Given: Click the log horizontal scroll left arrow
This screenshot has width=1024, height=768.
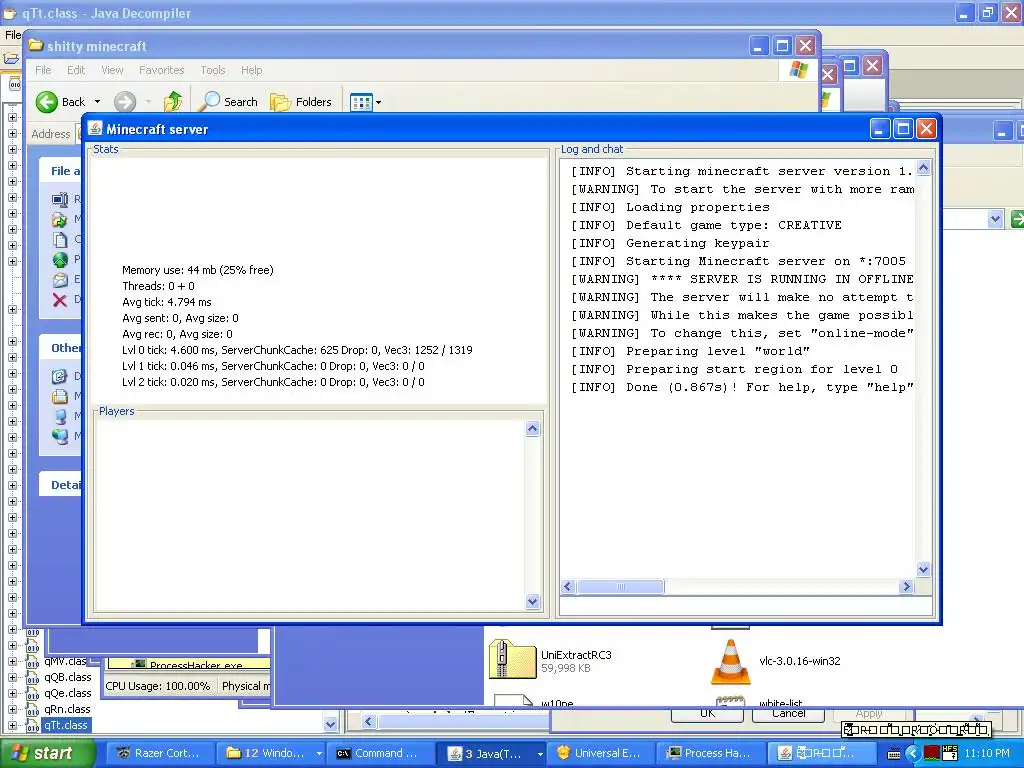Looking at the screenshot, I should pos(568,586).
